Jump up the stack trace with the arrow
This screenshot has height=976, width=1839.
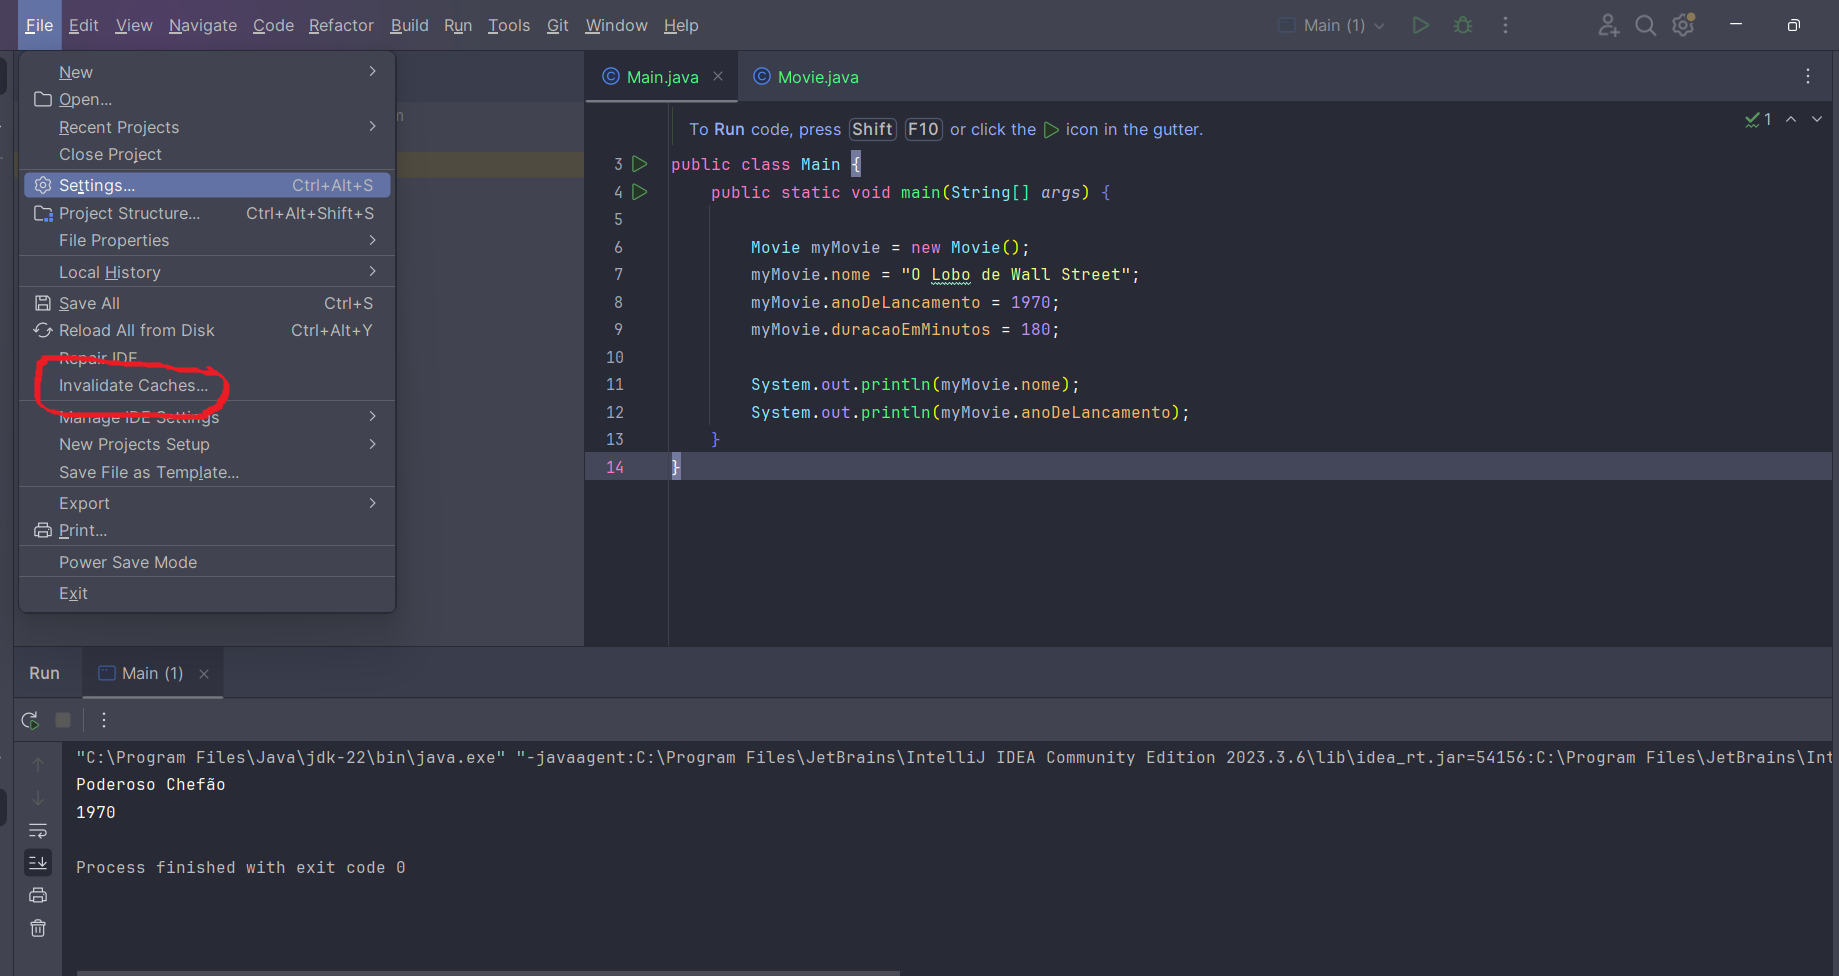coord(38,765)
